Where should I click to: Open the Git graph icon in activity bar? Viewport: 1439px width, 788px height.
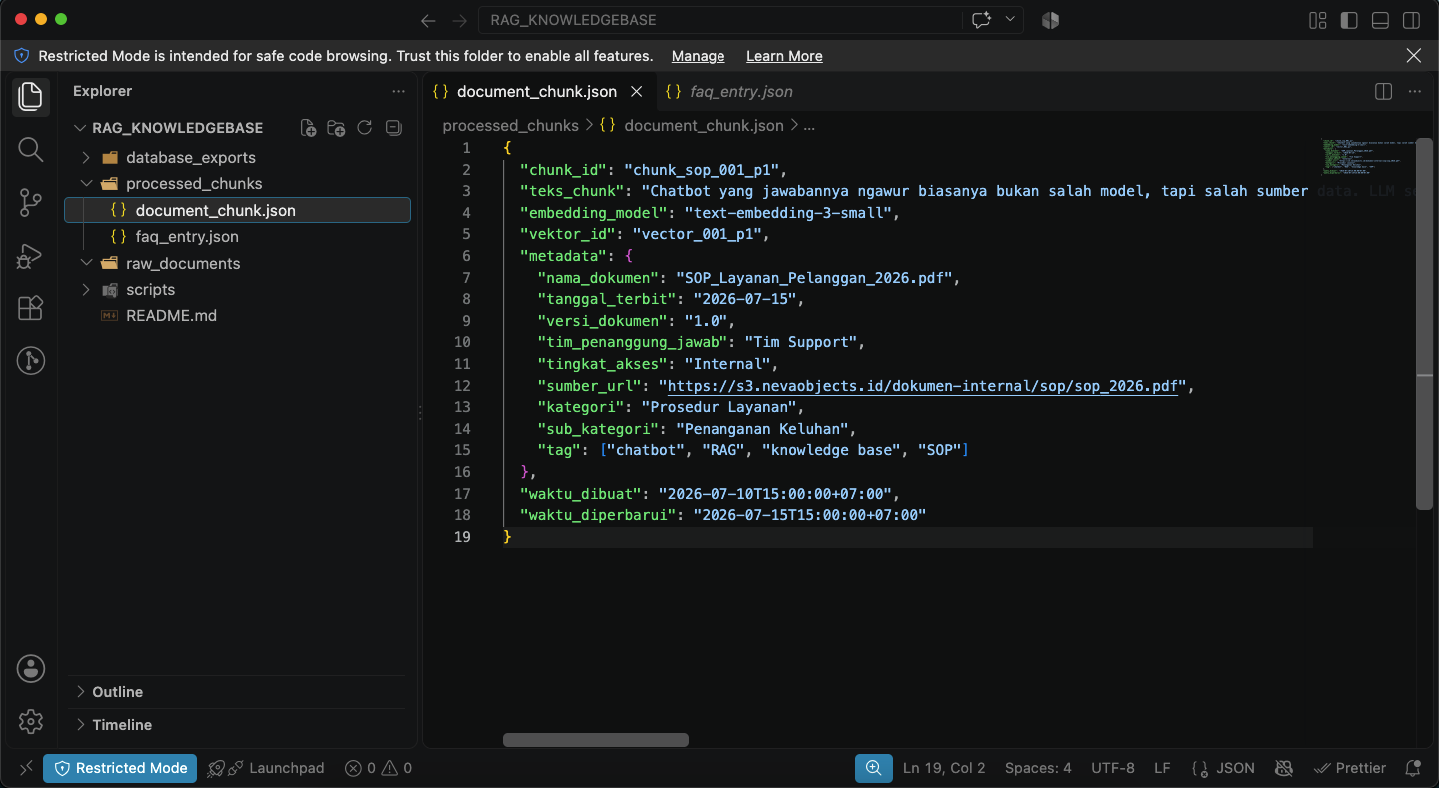[30, 361]
